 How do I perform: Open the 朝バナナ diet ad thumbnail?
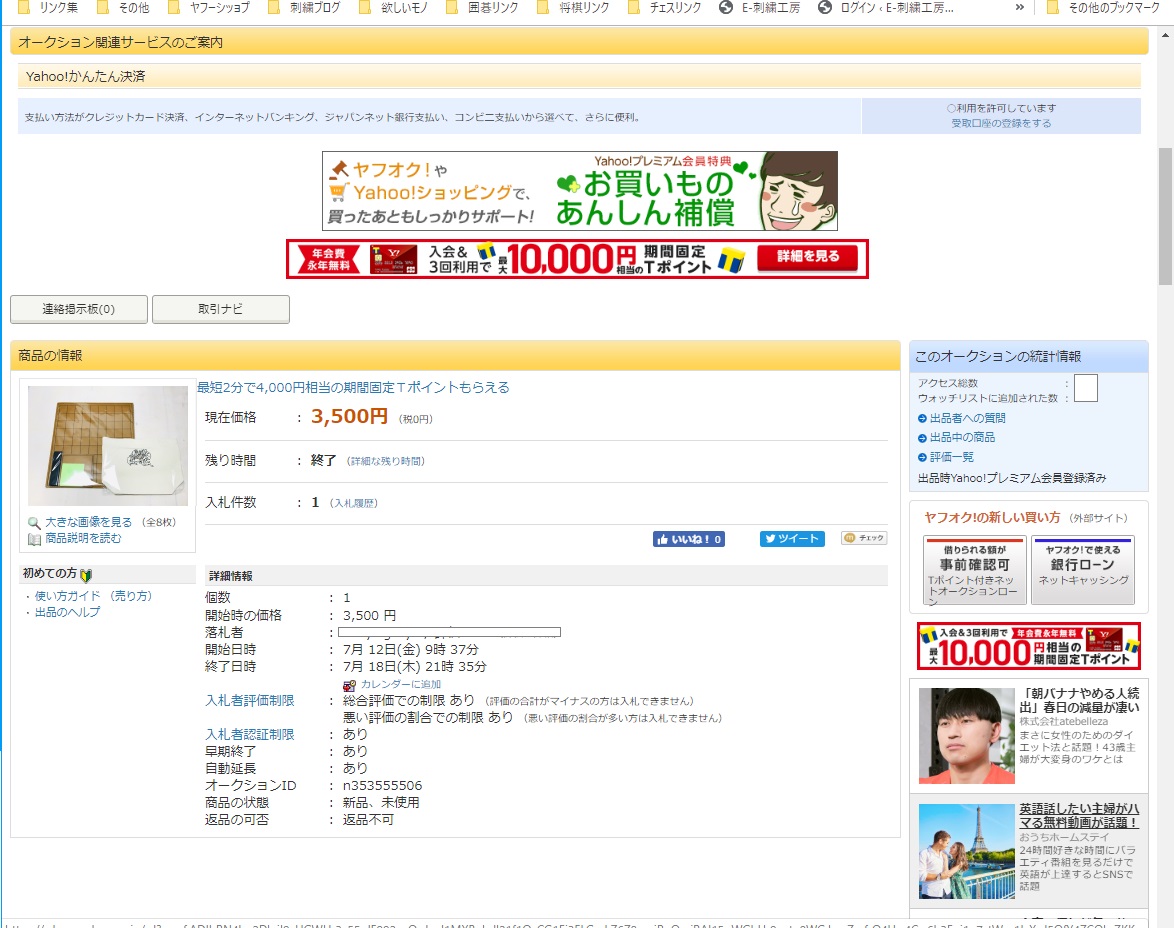pos(967,736)
